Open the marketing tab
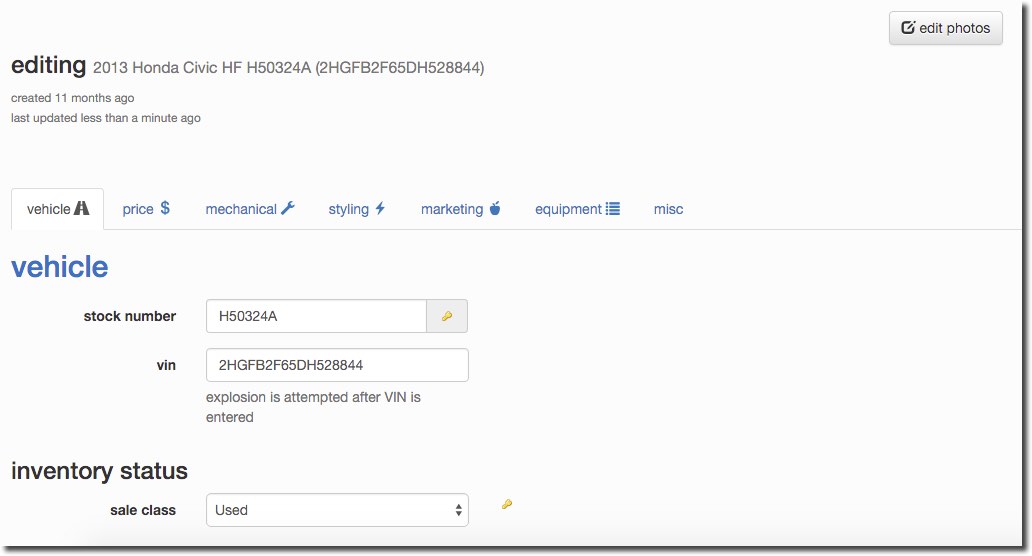 (x=460, y=209)
